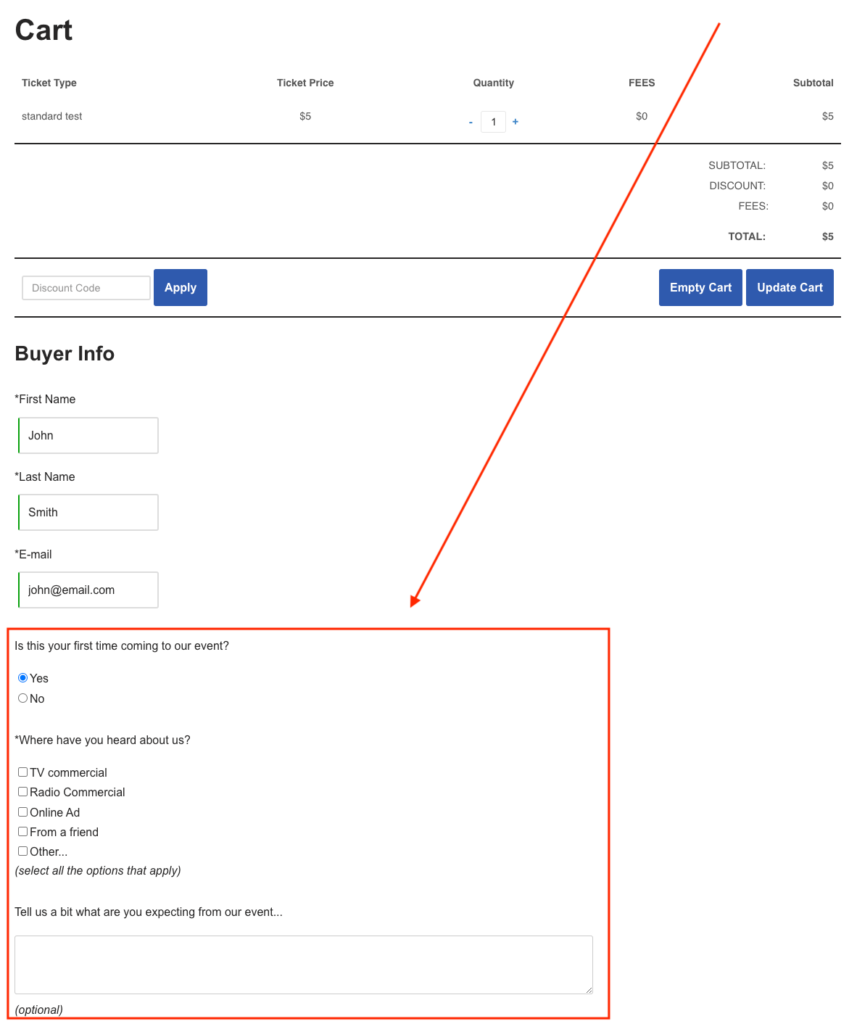
Task: Click 'Where have you heard about us?' question
Action: pyautogui.click(x=103, y=740)
